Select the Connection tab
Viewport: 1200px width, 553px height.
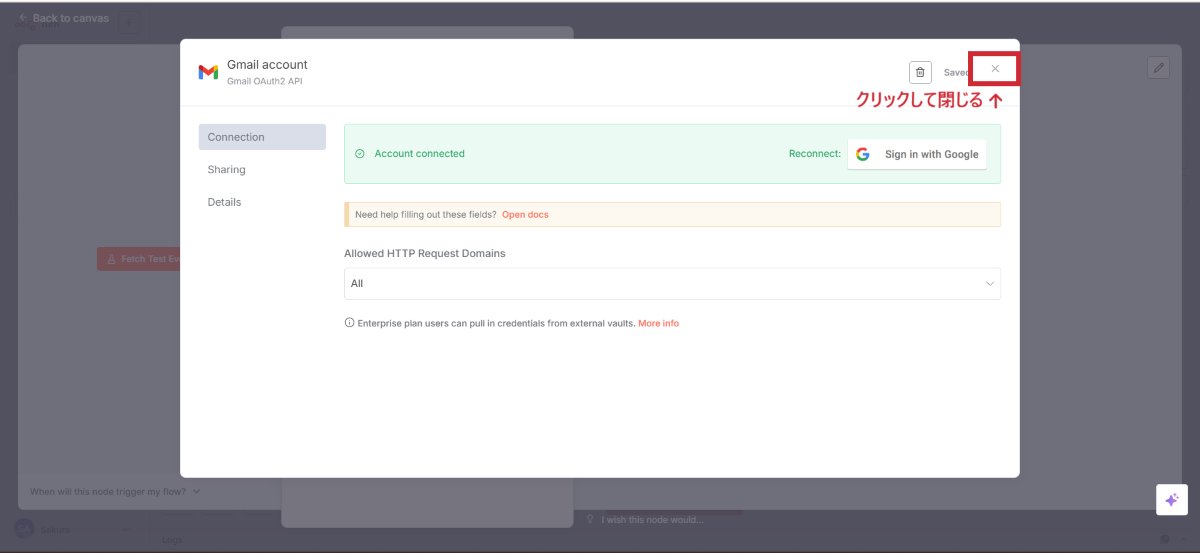[262, 137]
